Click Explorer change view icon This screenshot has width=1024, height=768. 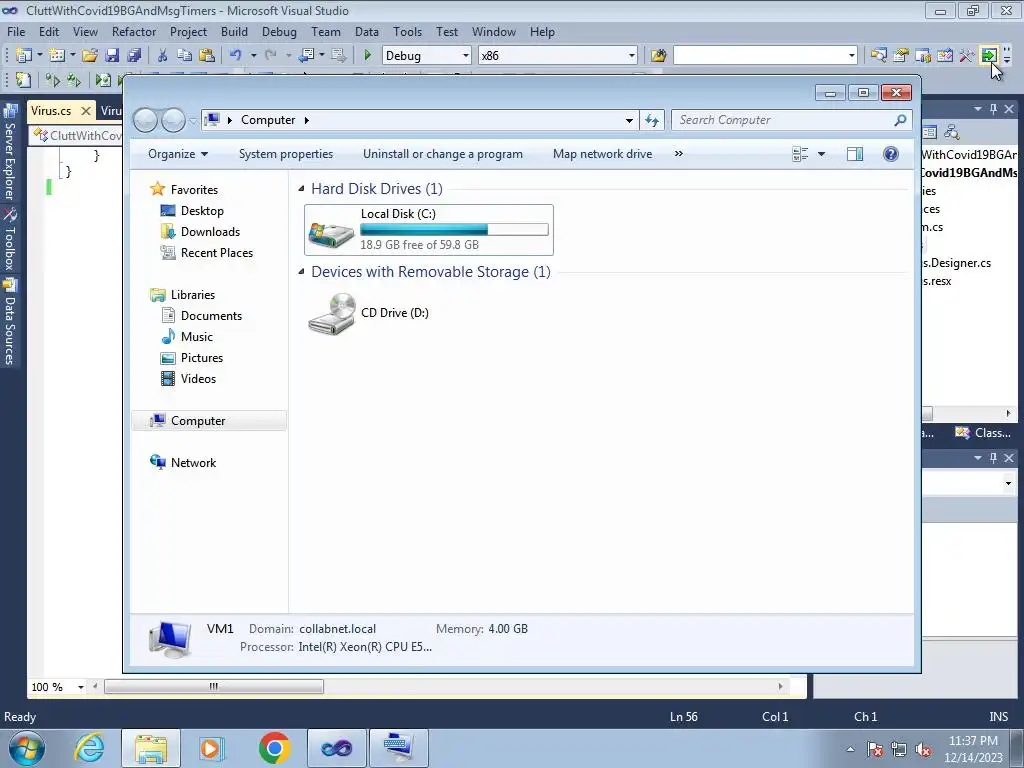(800, 154)
